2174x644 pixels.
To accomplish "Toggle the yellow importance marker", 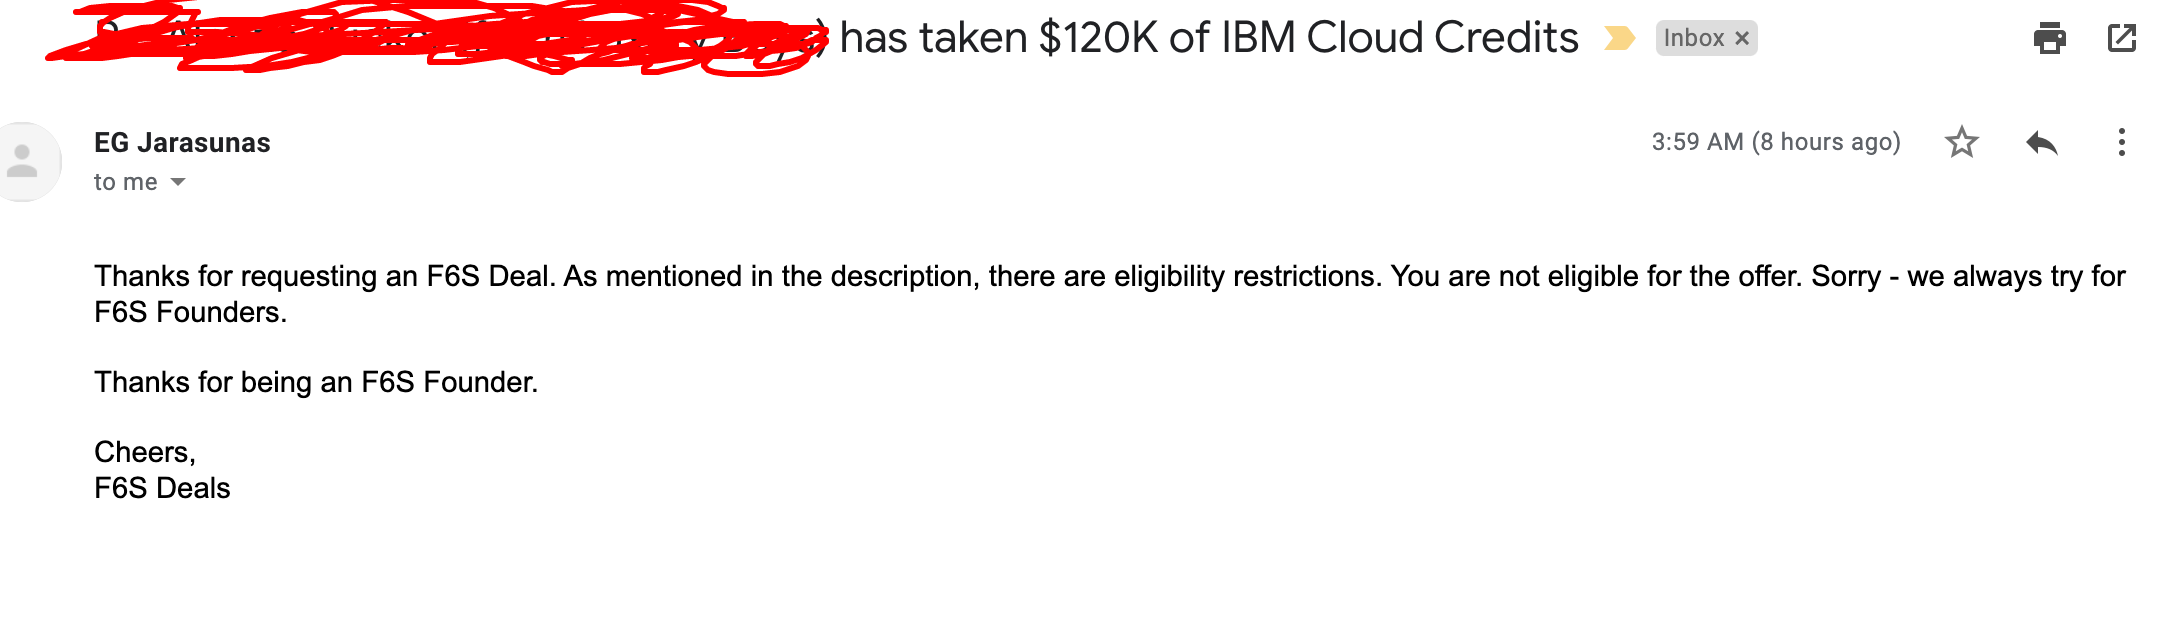I will tap(1619, 38).
